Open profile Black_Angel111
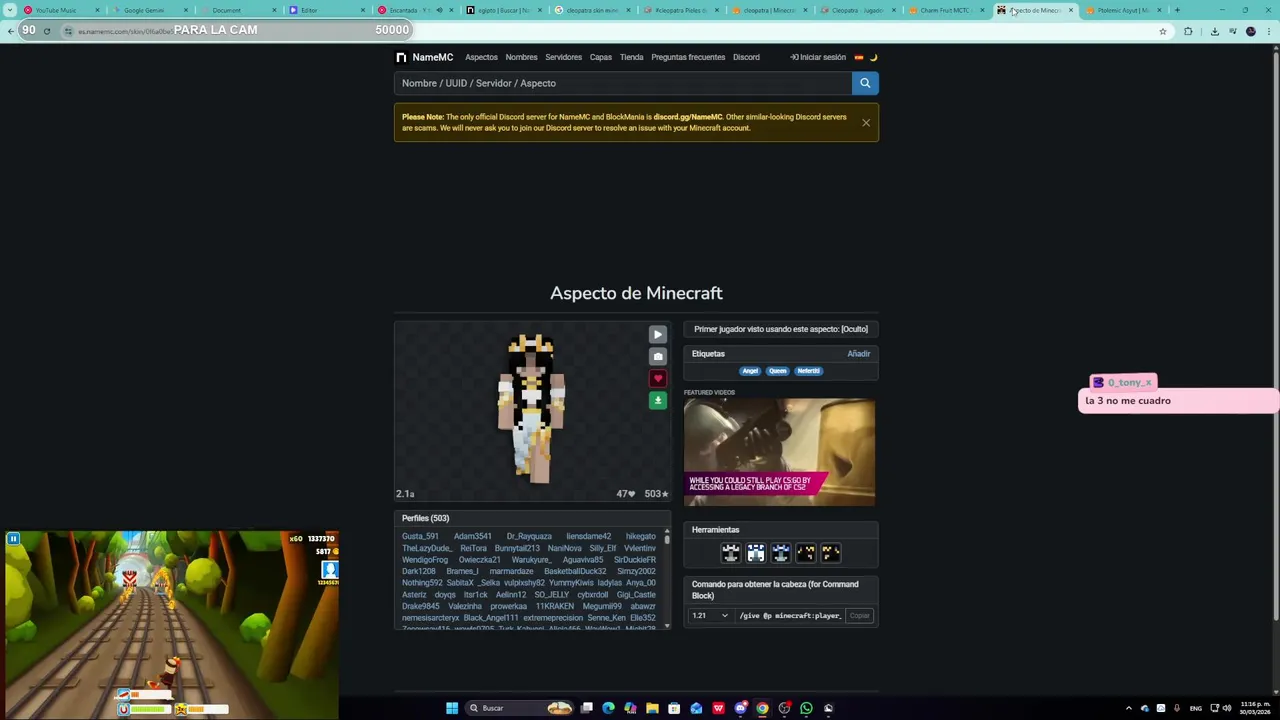 tap(490, 618)
